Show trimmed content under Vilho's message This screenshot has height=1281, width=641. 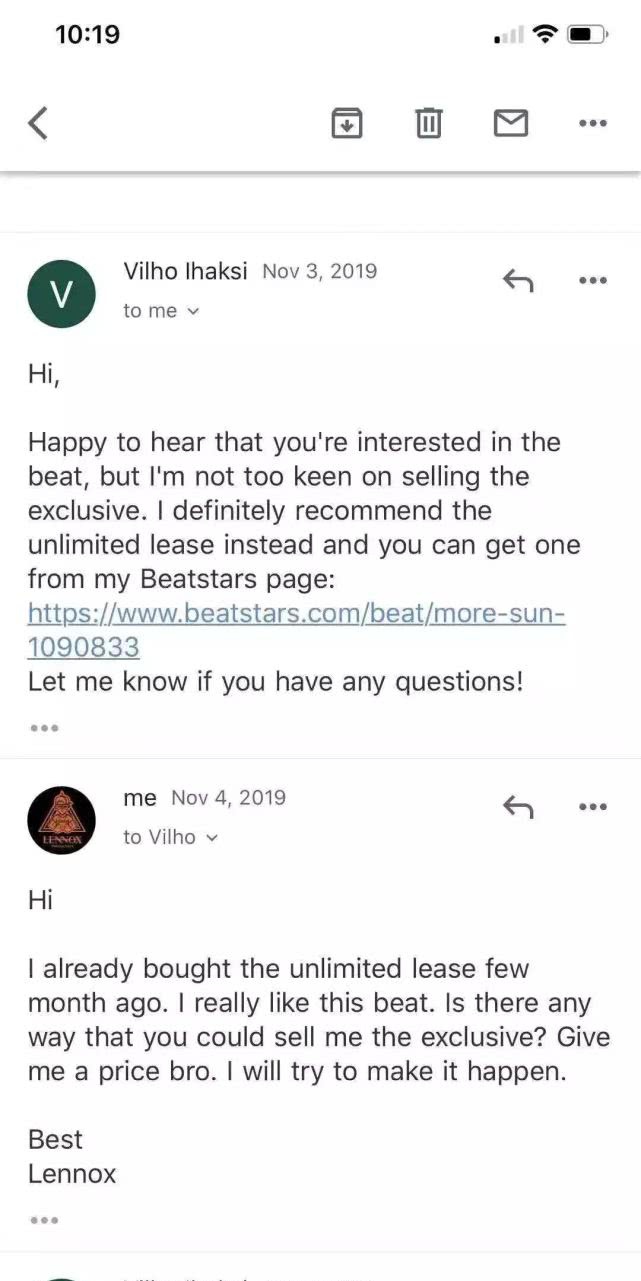[x=44, y=728]
